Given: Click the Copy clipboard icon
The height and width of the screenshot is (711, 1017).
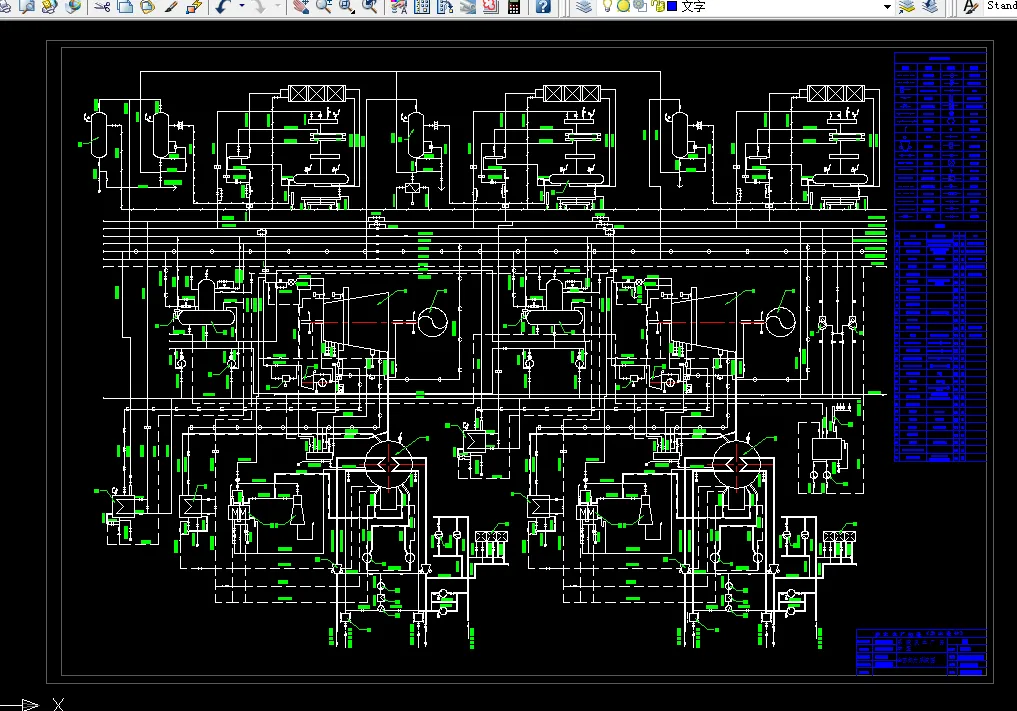Looking at the screenshot, I should pos(125,6).
